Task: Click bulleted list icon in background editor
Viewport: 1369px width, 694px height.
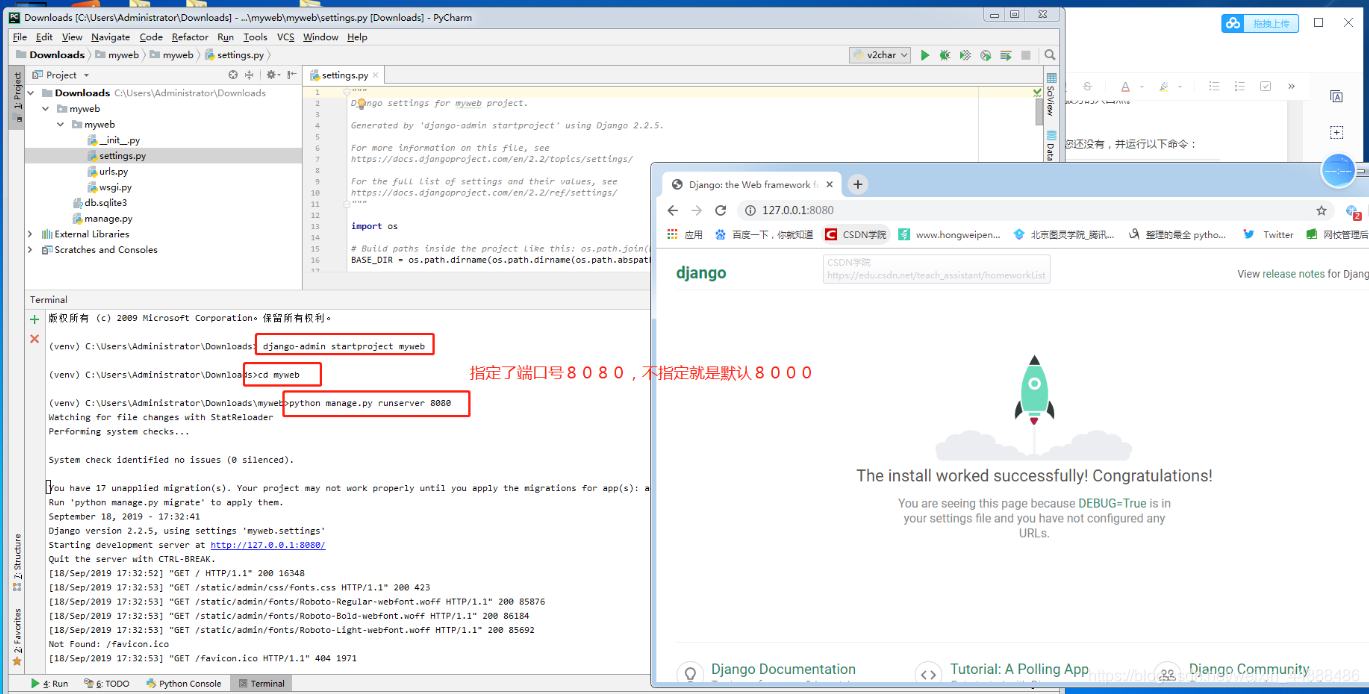Action: coord(1214,87)
